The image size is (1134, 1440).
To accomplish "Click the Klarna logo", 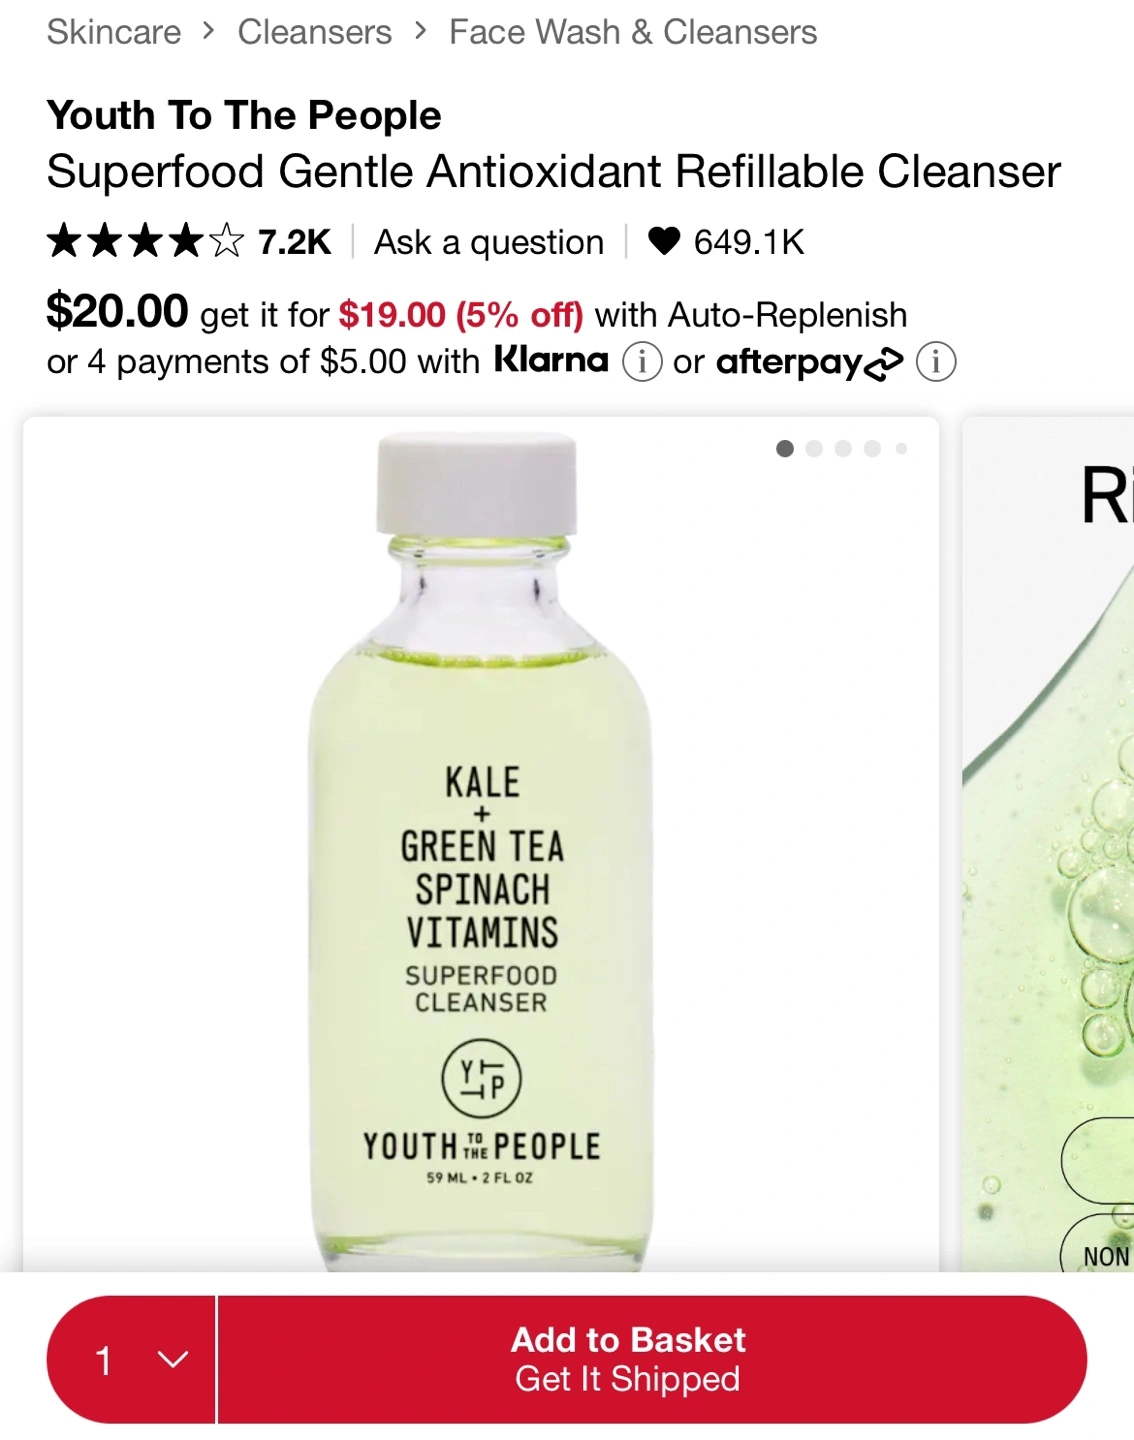I will [551, 360].
